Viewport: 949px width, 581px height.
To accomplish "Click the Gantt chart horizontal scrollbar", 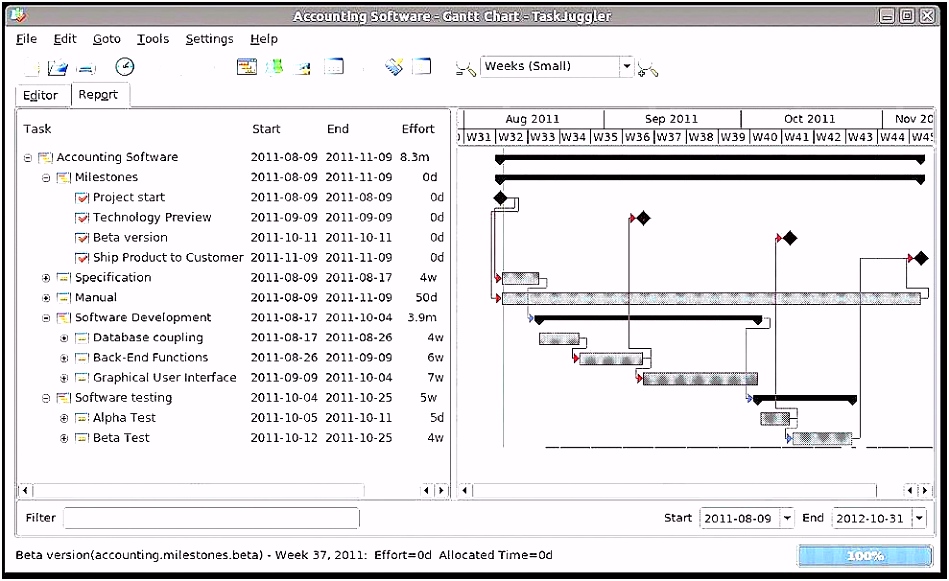I will [695, 490].
